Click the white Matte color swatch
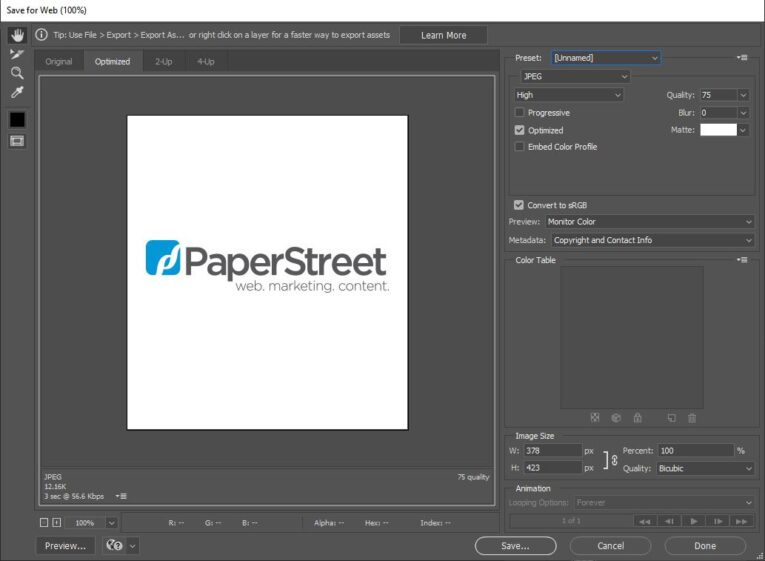The image size is (765, 561). 718,130
